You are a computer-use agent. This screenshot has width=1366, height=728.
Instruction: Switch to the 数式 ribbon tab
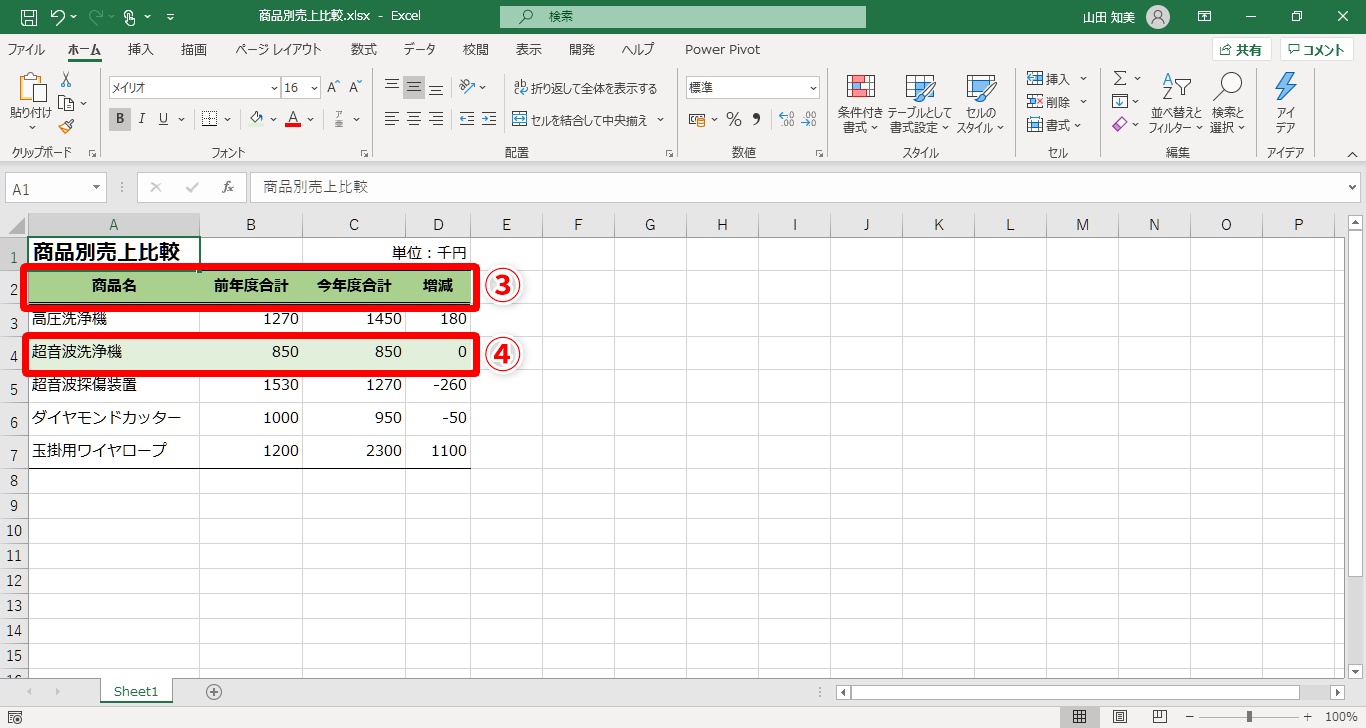pos(363,49)
